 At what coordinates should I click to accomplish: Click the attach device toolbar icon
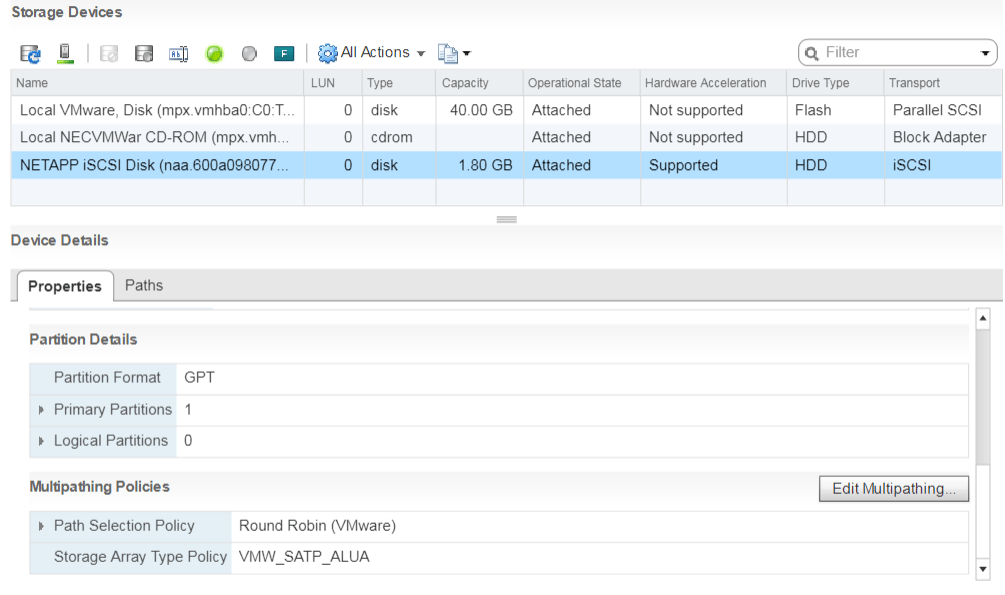click(x=144, y=53)
